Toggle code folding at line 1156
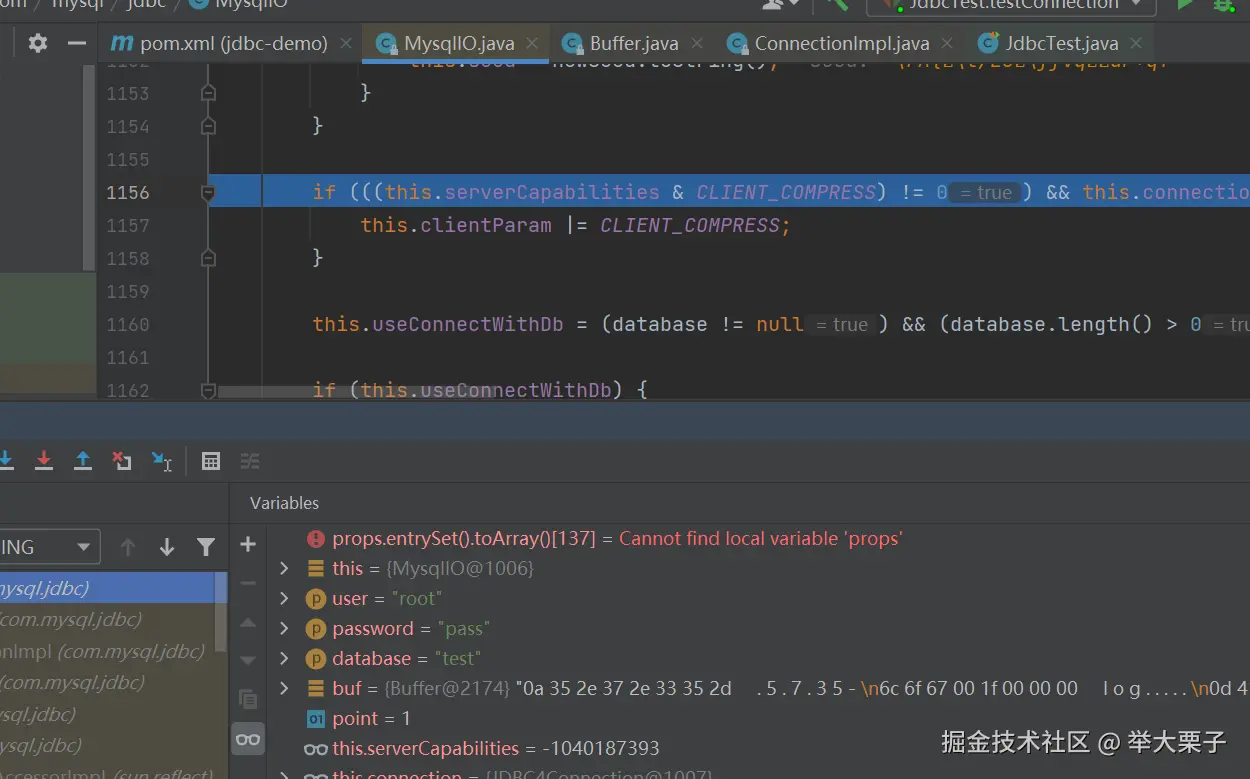 coord(208,193)
